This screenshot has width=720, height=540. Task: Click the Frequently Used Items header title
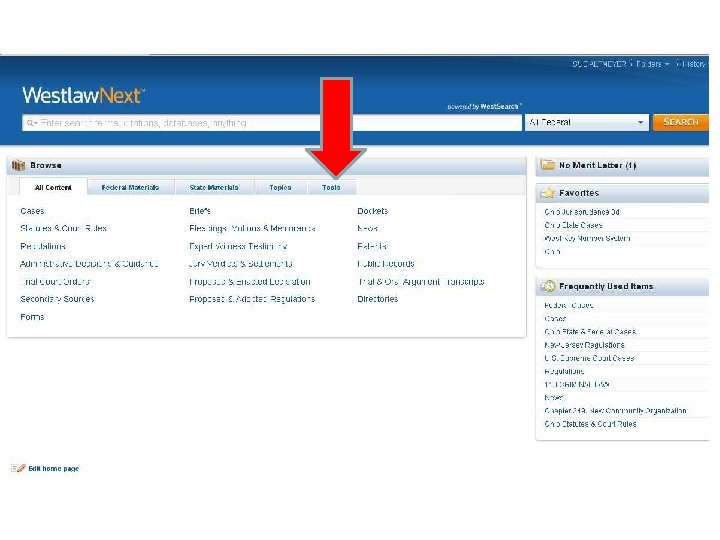606,287
